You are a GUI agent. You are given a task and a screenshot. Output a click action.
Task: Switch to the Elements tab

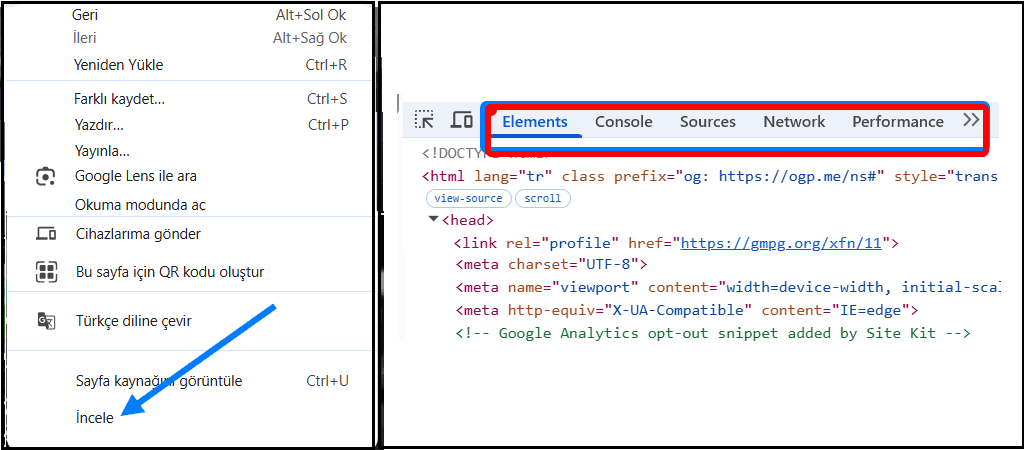(535, 122)
